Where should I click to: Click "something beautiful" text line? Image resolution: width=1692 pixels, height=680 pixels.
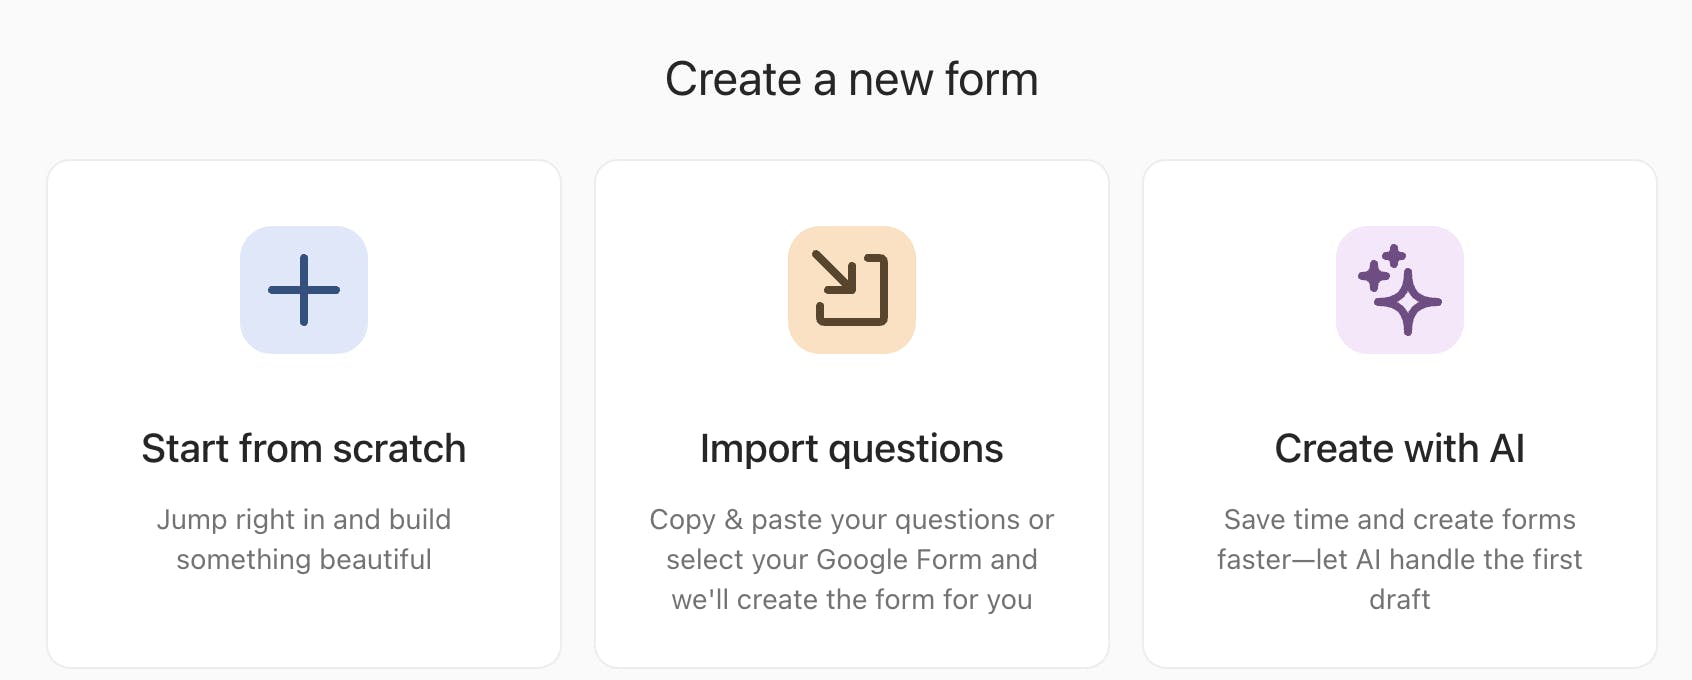(304, 559)
